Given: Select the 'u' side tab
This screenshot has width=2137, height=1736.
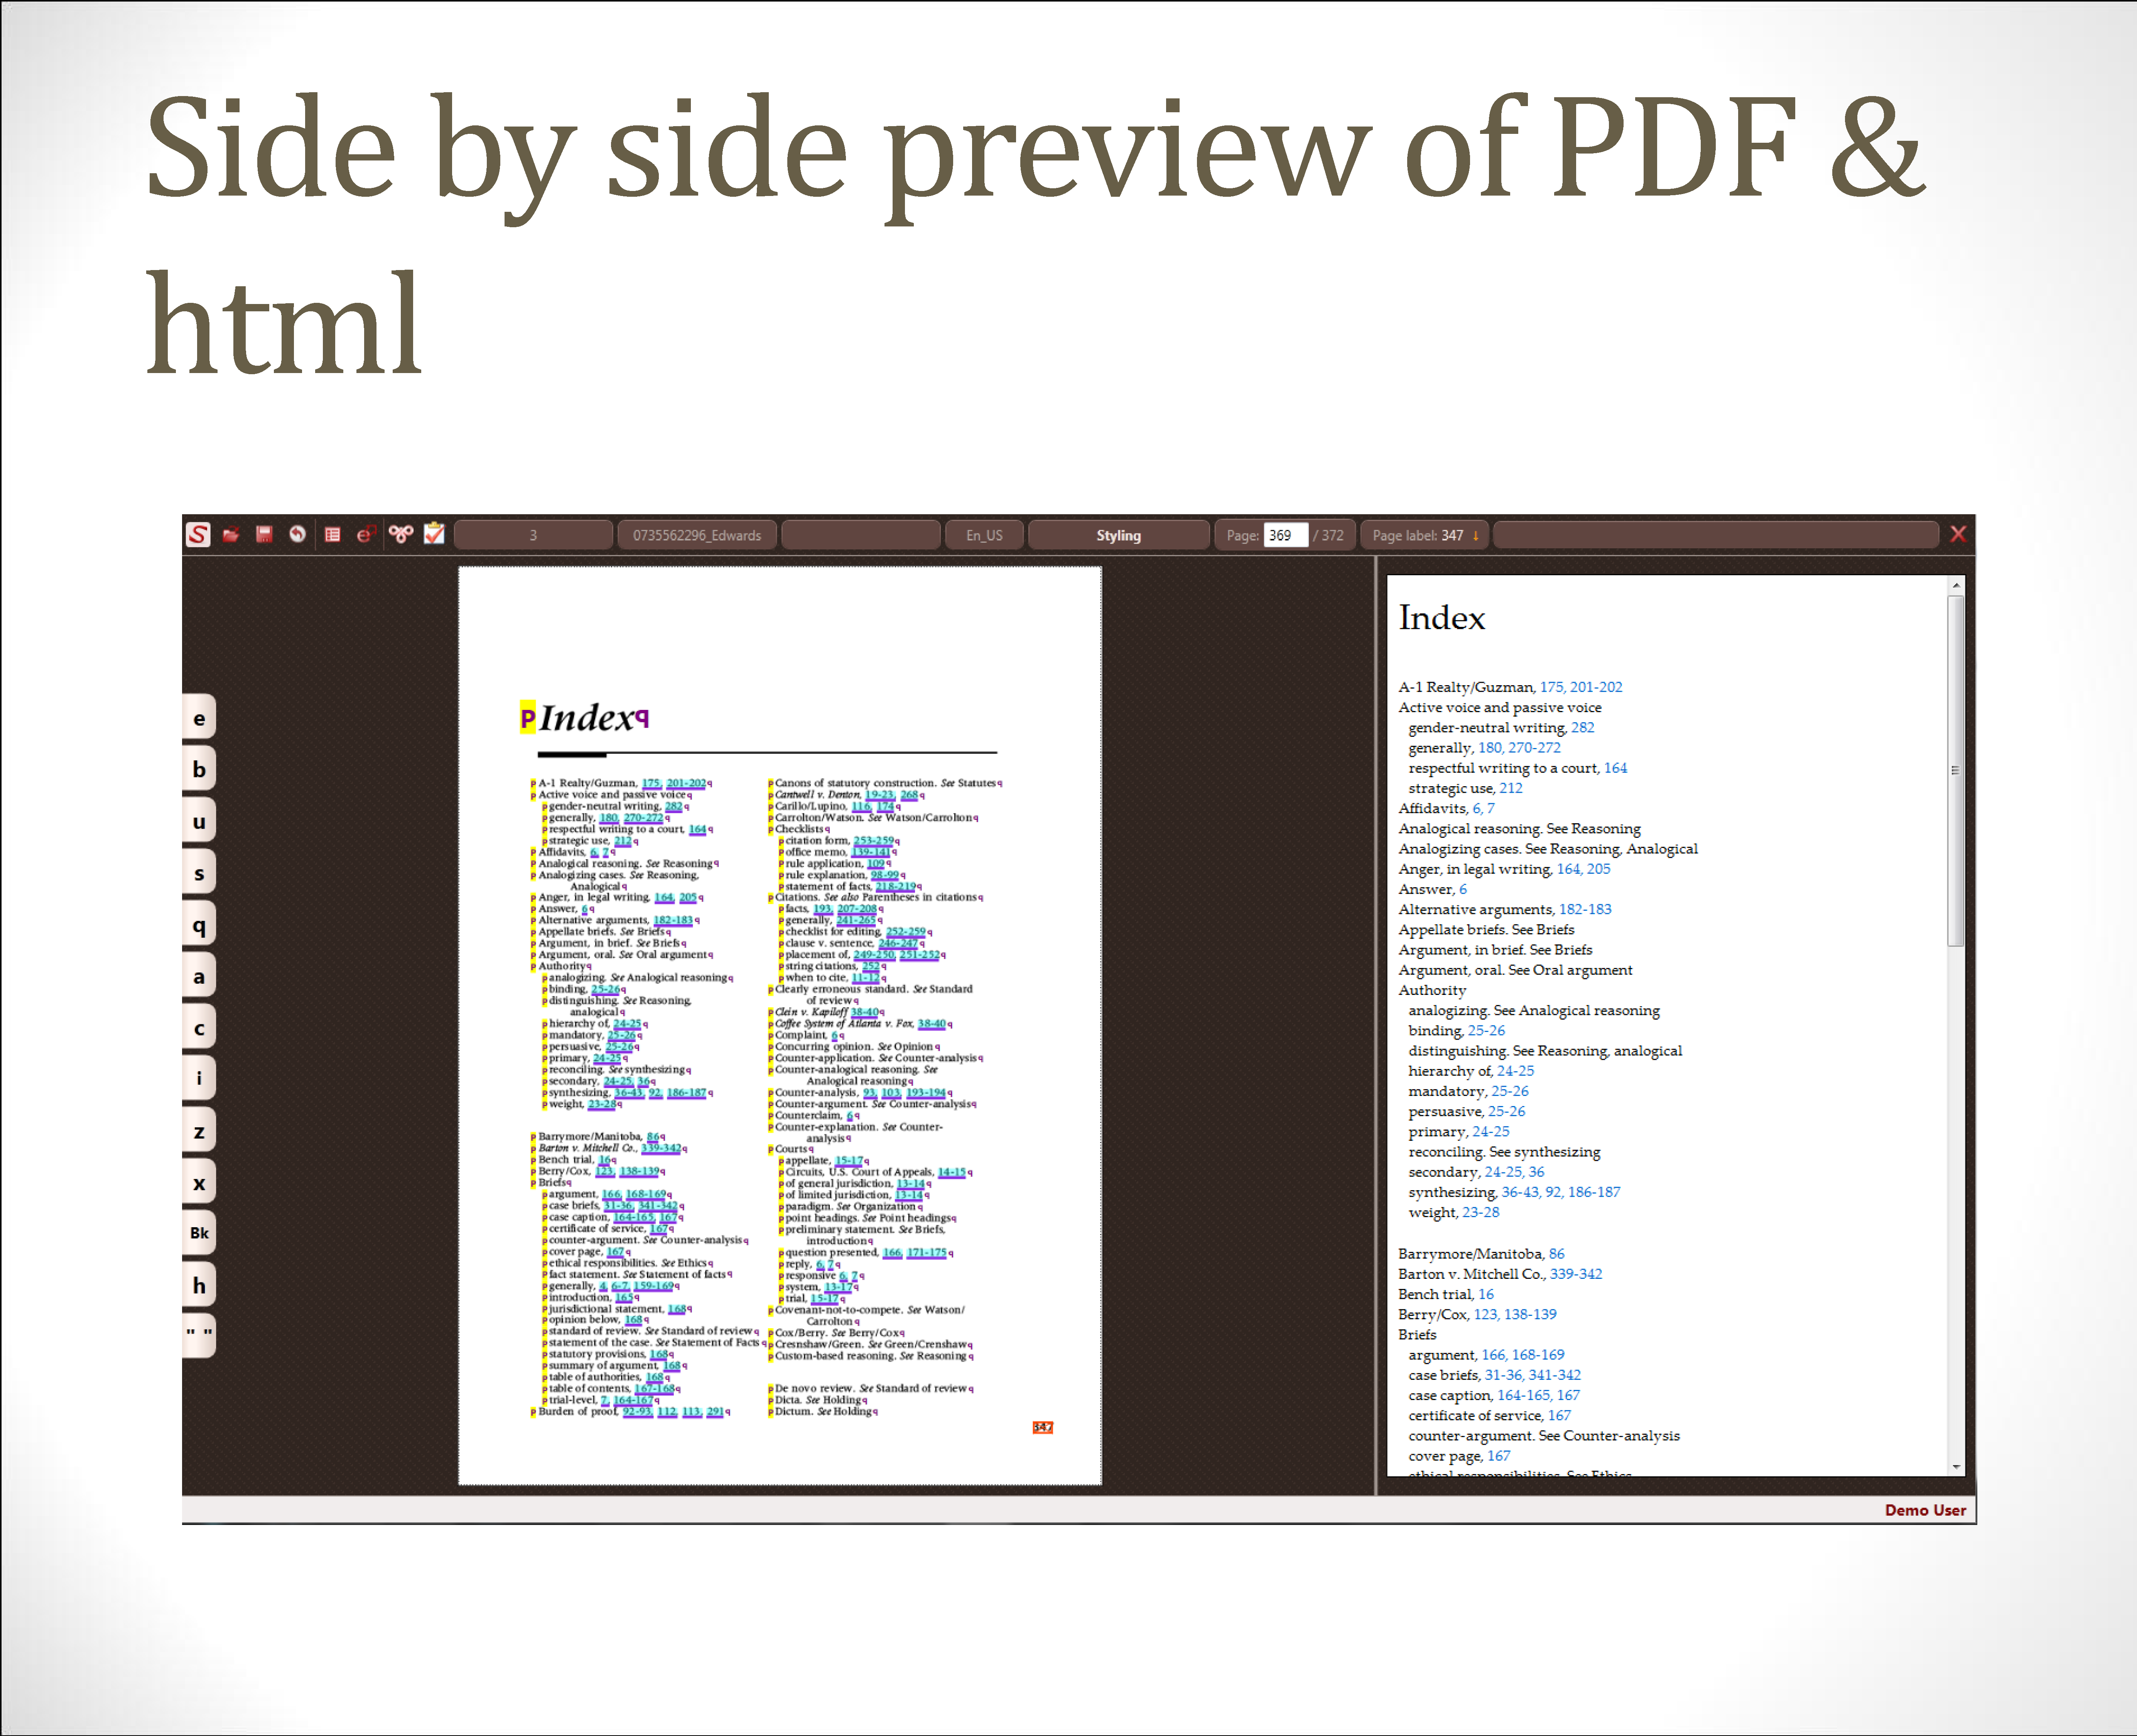Looking at the screenshot, I should (x=199, y=821).
